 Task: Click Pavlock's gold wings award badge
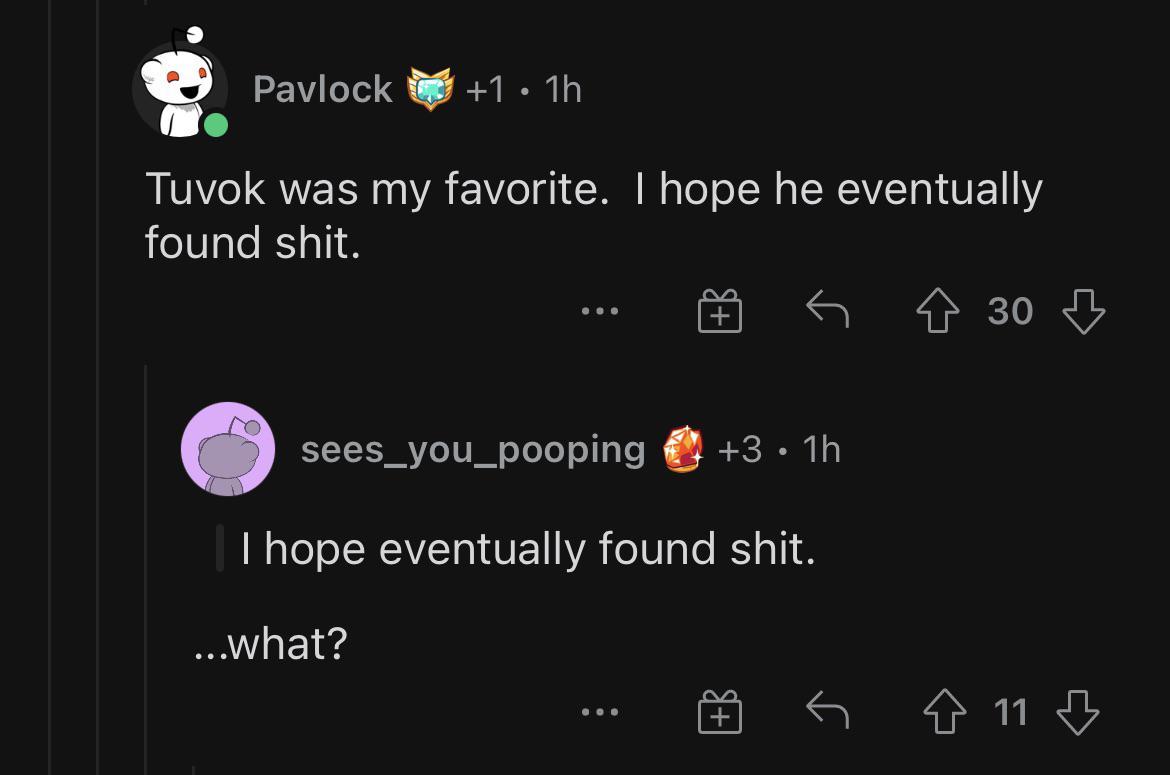pyautogui.click(x=428, y=88)
